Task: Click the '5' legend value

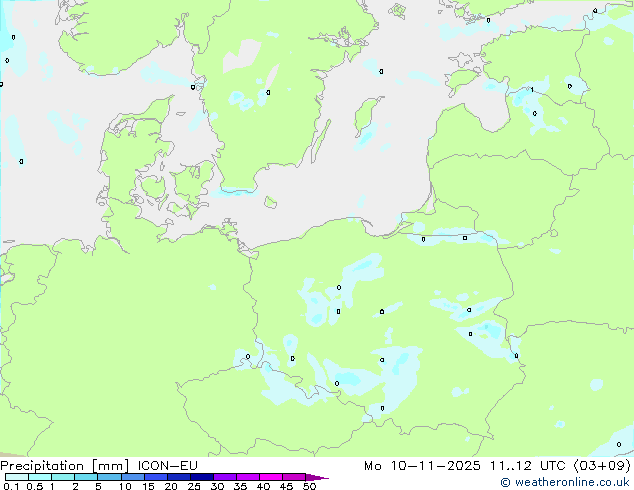Action: (x=98, y=486)
